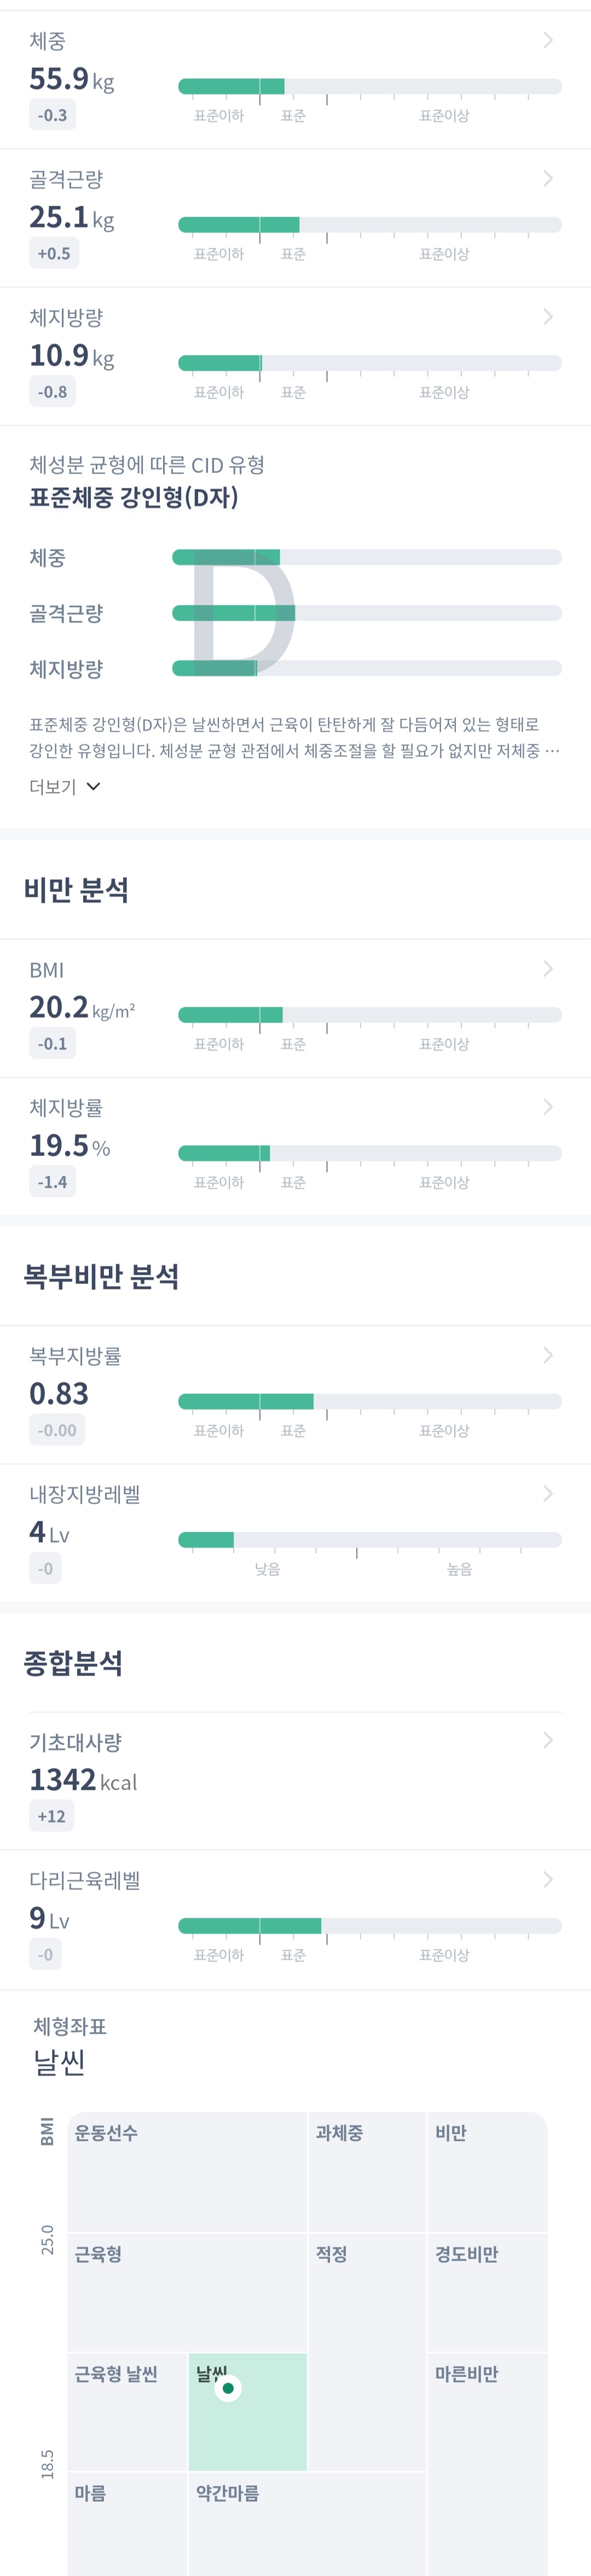Expand CID description with 더보기
591x2576 pixels.
coord(53,787)
